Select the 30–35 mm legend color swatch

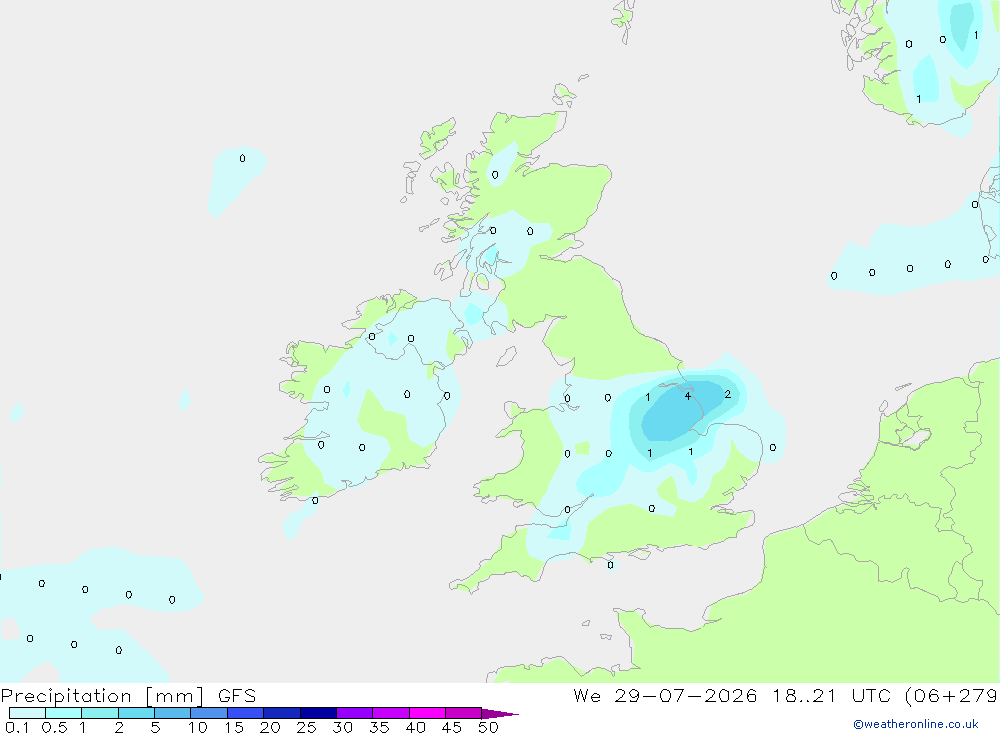pyautogui.click(x=354, y=713)
